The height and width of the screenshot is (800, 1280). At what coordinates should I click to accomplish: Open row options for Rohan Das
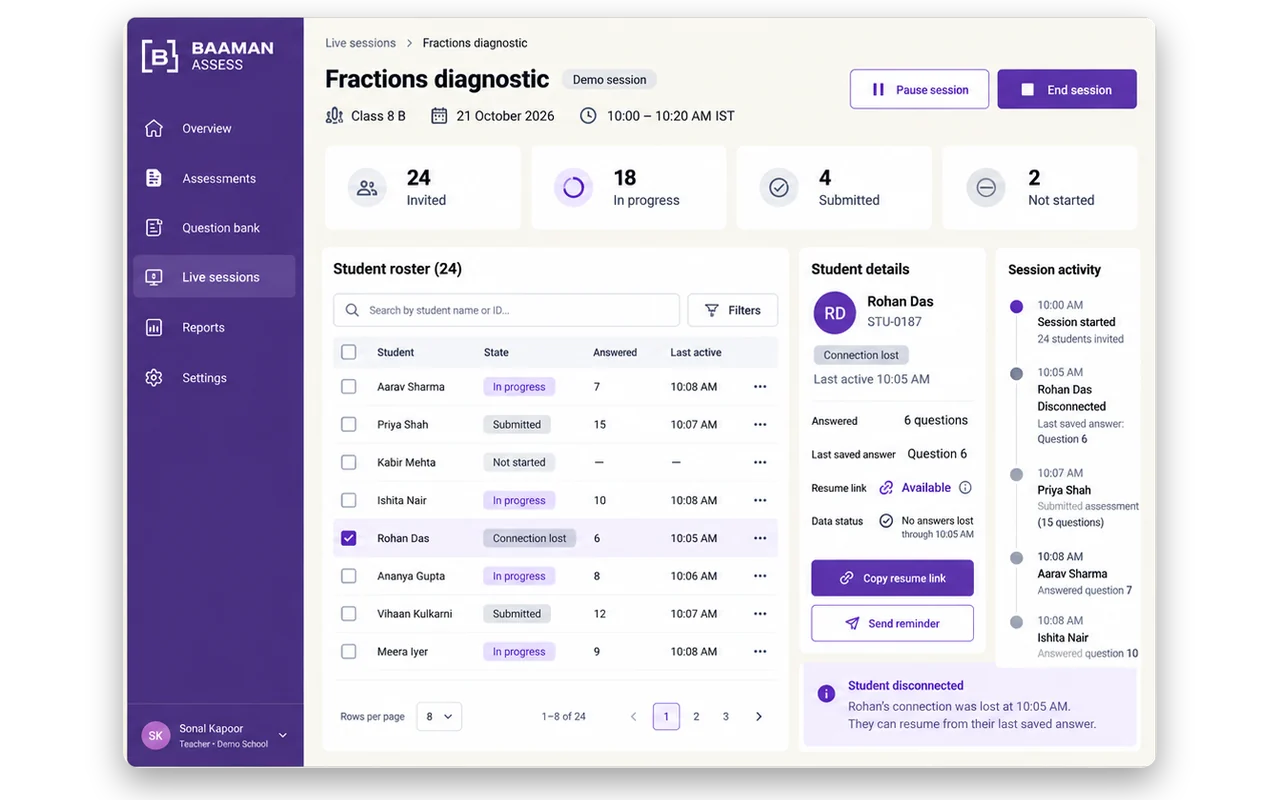pos(760,538)
